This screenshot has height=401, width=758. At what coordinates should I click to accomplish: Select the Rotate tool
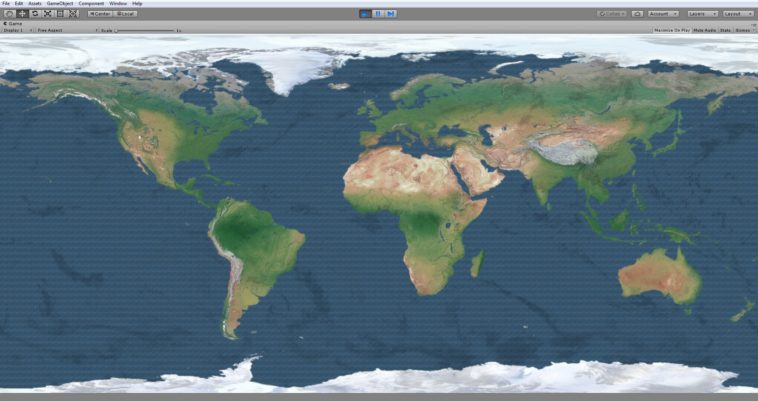pyautogui.click(x=35, y=14)
